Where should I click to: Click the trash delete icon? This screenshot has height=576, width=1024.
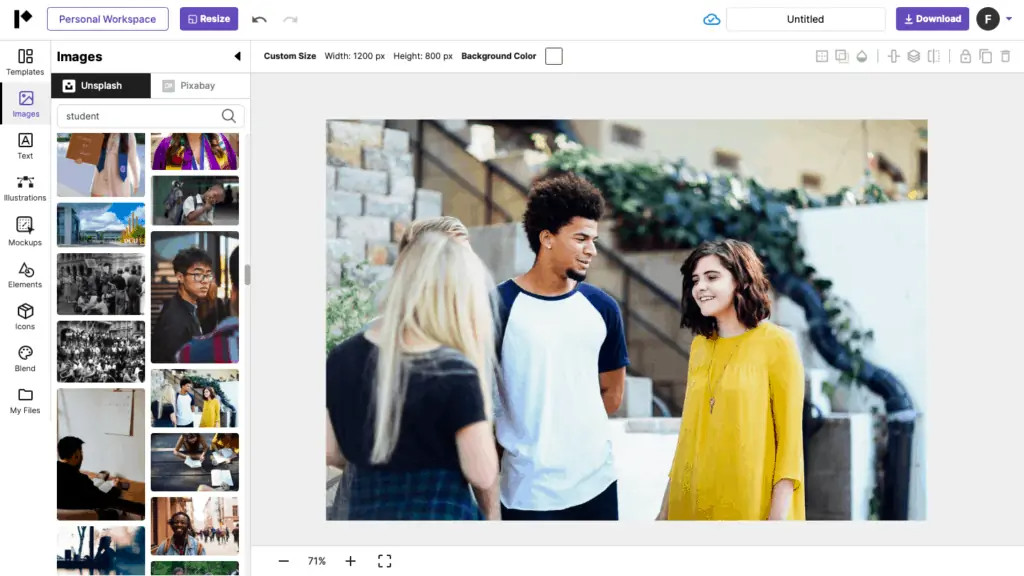pos(1005,57)
